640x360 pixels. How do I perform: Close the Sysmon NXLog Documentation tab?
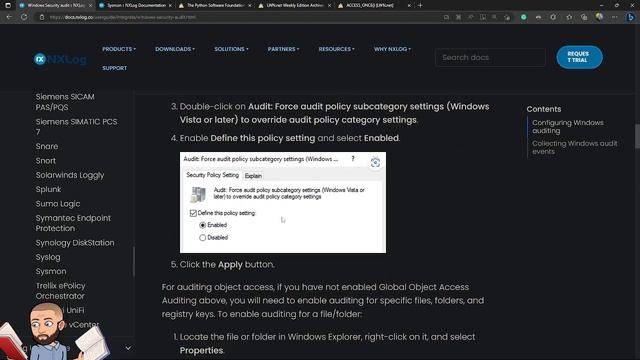pos(170,6)
